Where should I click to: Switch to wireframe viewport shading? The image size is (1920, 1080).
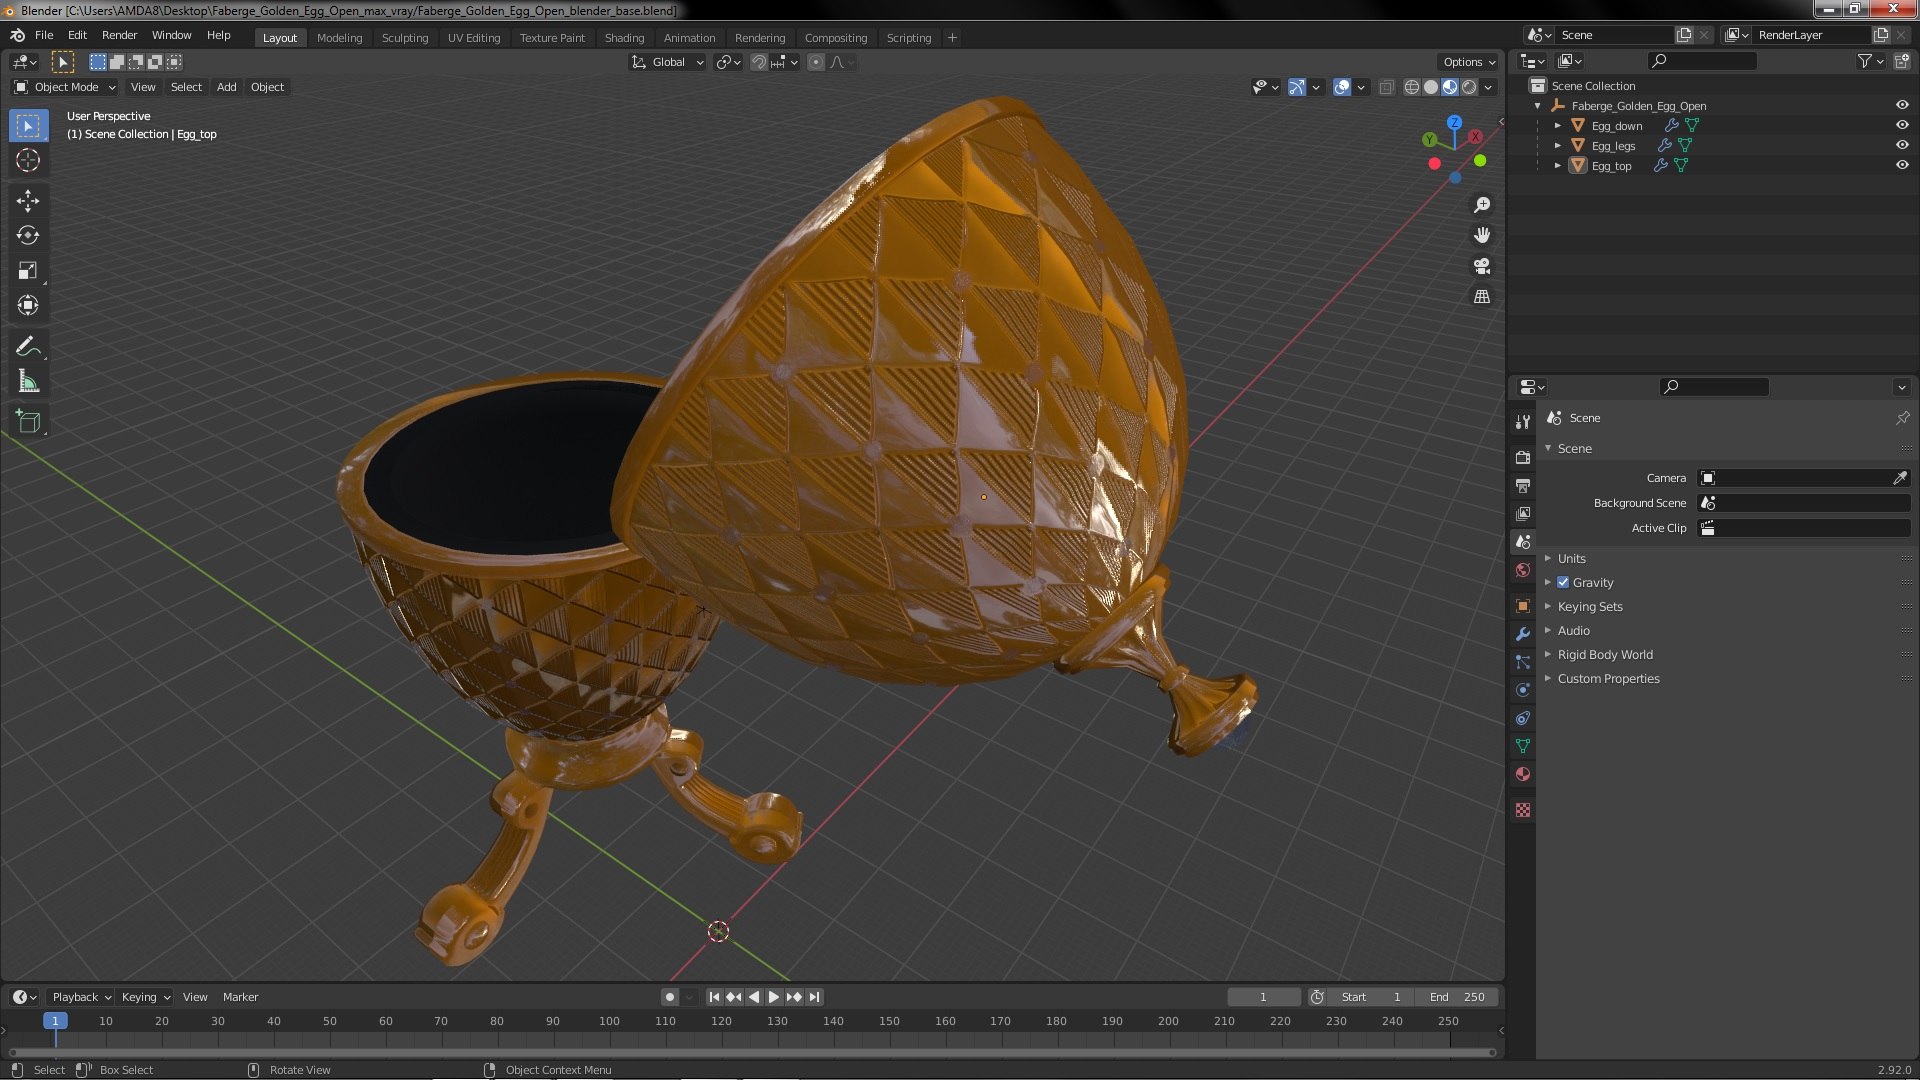[1412, 87]
